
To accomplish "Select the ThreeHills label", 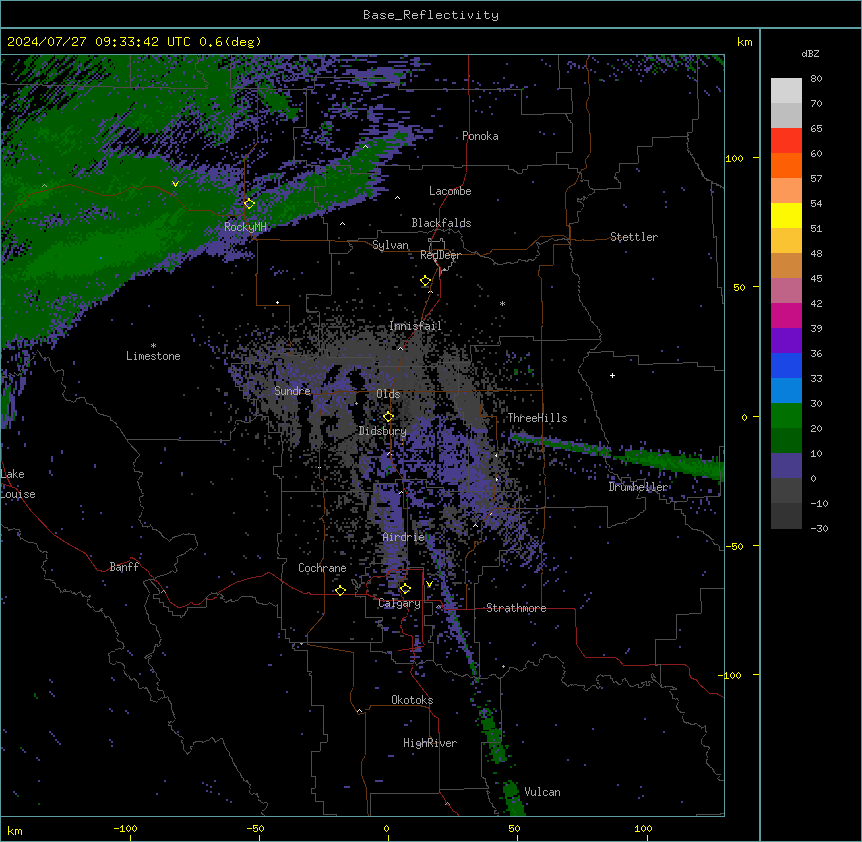I will point(537,418).
